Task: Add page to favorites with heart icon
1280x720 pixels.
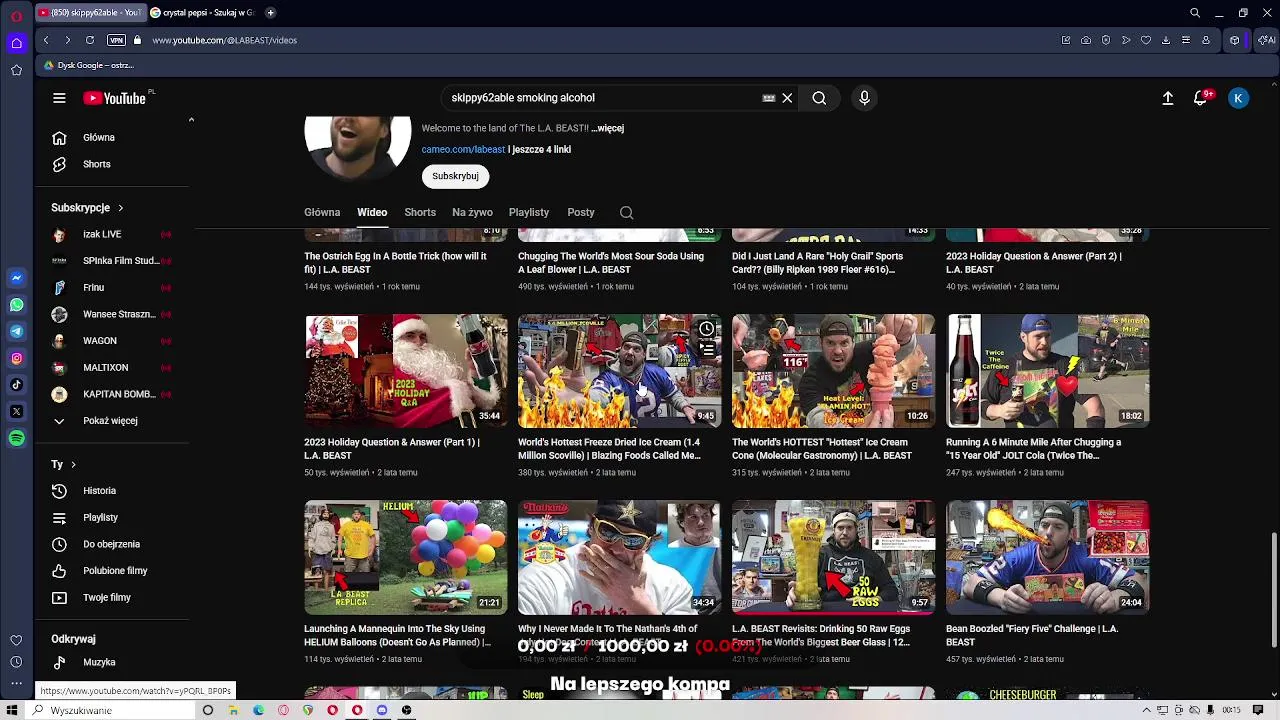Action: coord(1146,40)
